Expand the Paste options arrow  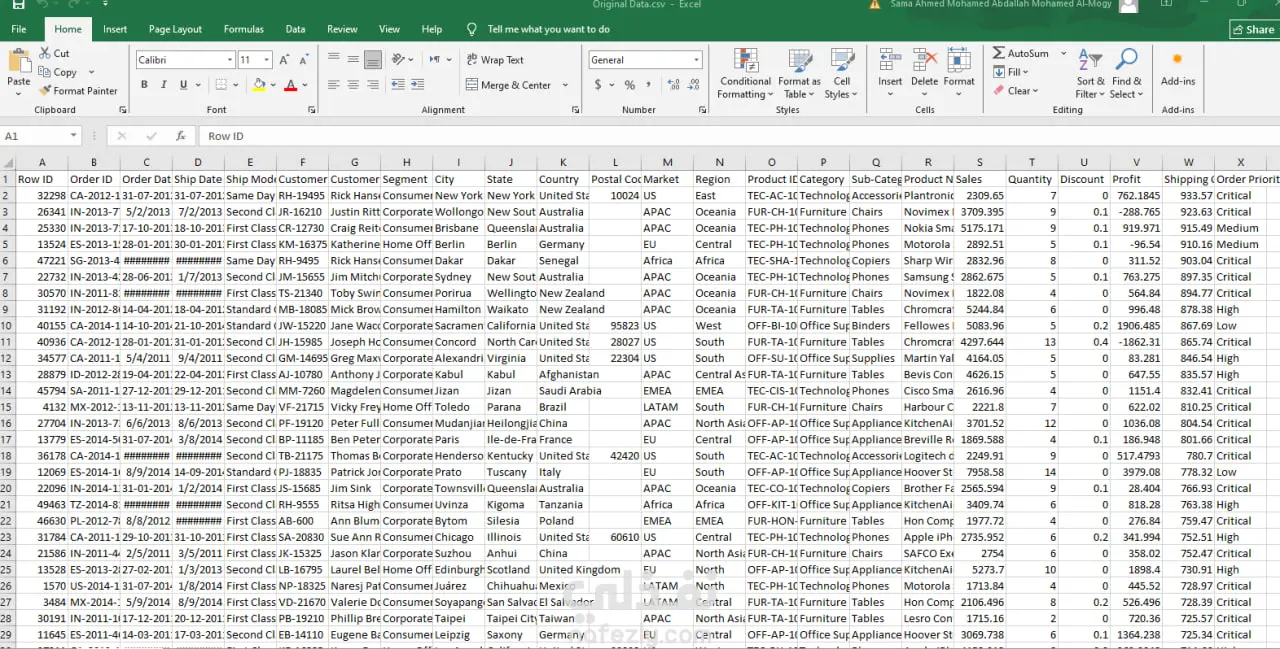click(18, 94)
